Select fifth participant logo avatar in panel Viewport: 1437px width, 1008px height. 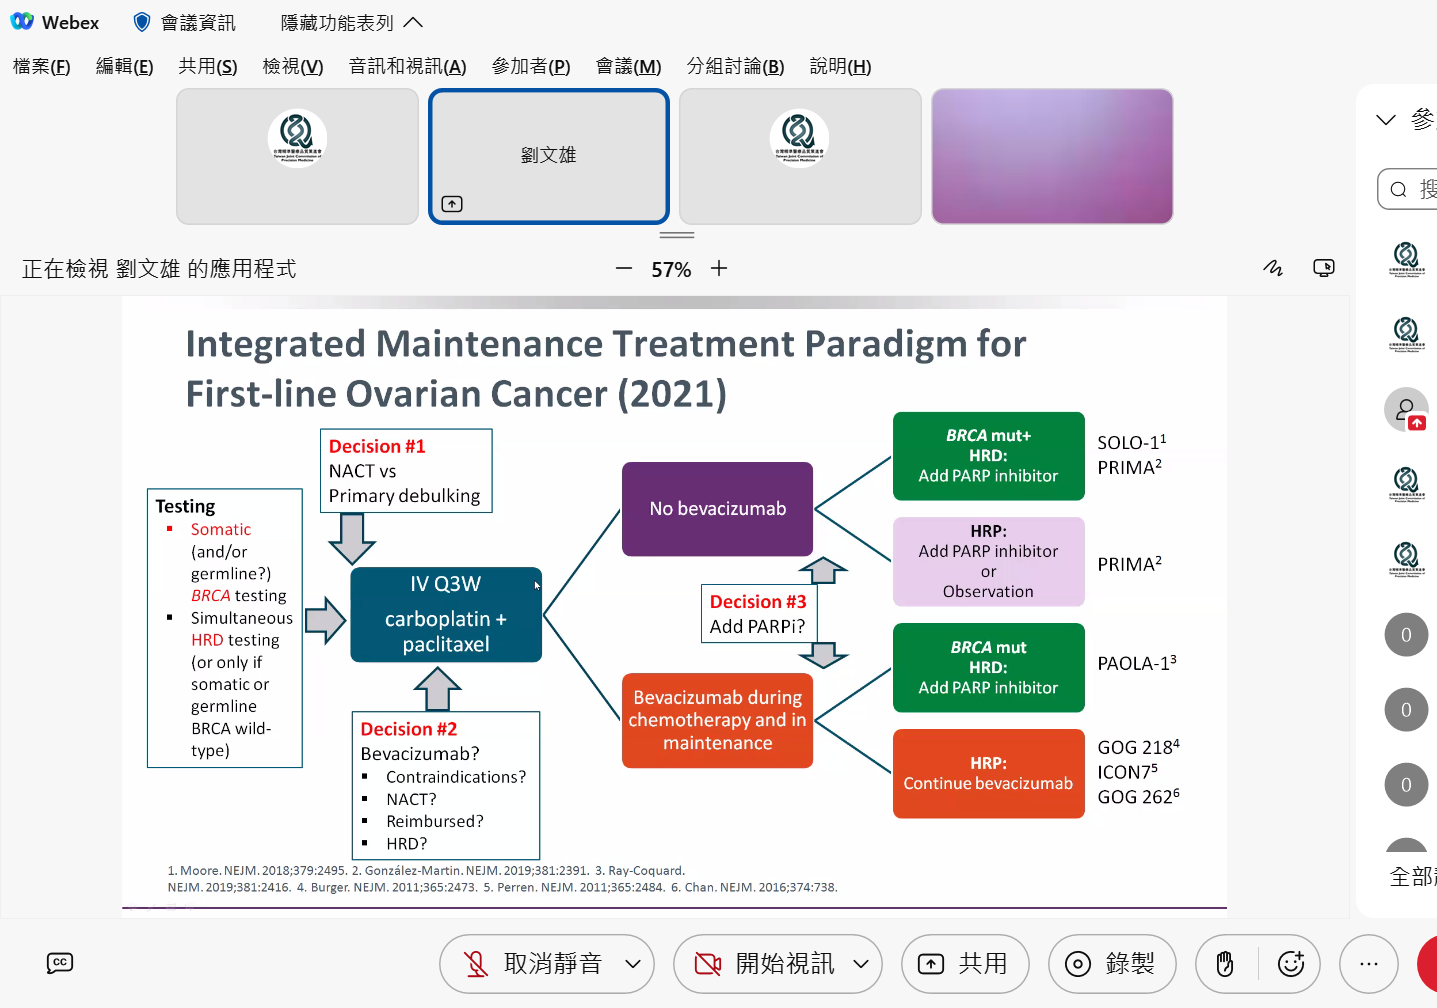click(1406, 560)
